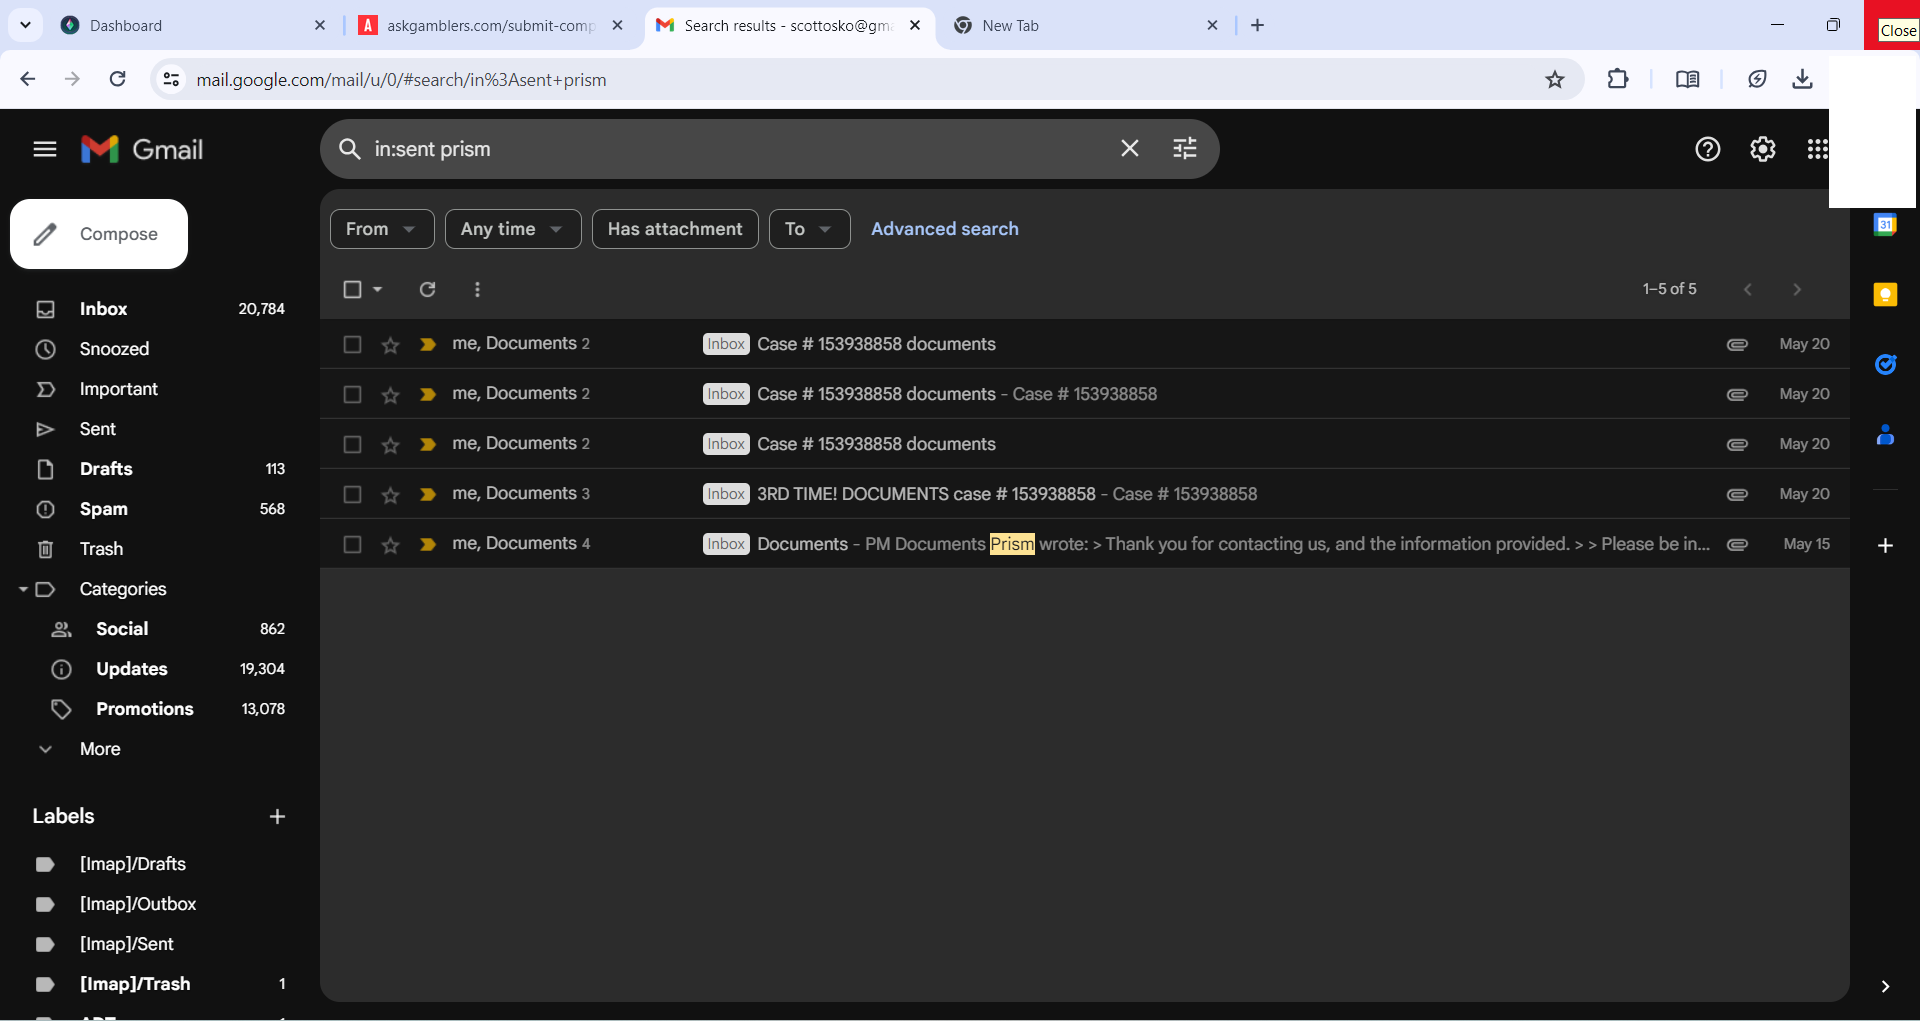Compose a new email

99,234
